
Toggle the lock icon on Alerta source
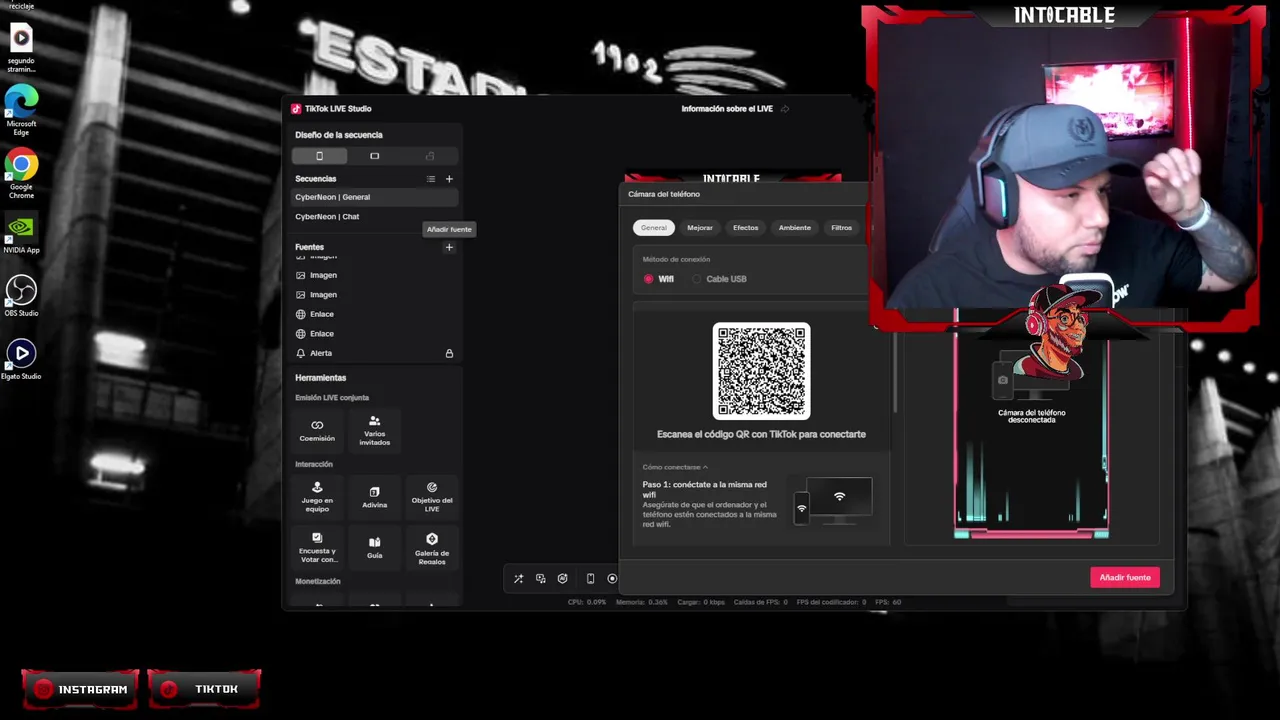point(449,353)
